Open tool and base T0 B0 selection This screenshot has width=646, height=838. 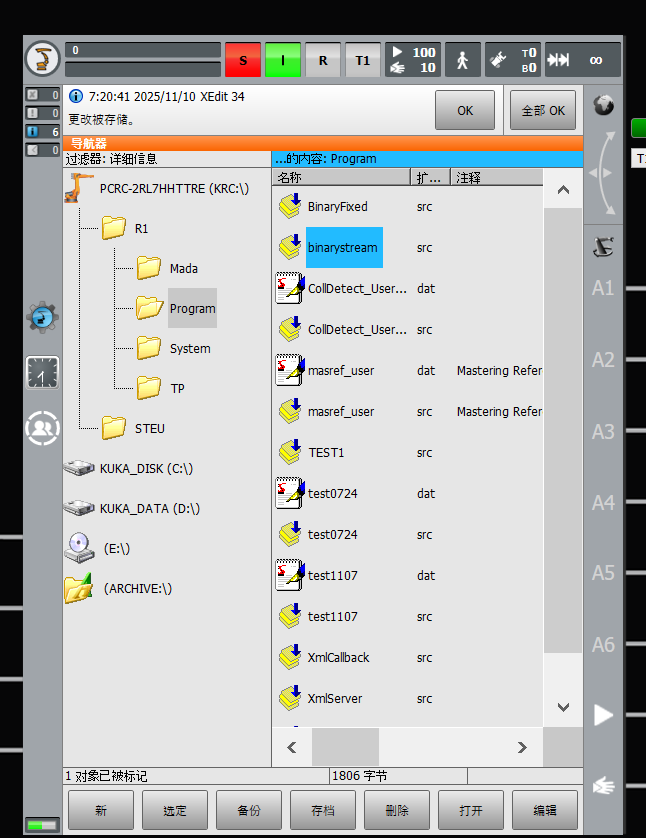(x=513, y=60)
